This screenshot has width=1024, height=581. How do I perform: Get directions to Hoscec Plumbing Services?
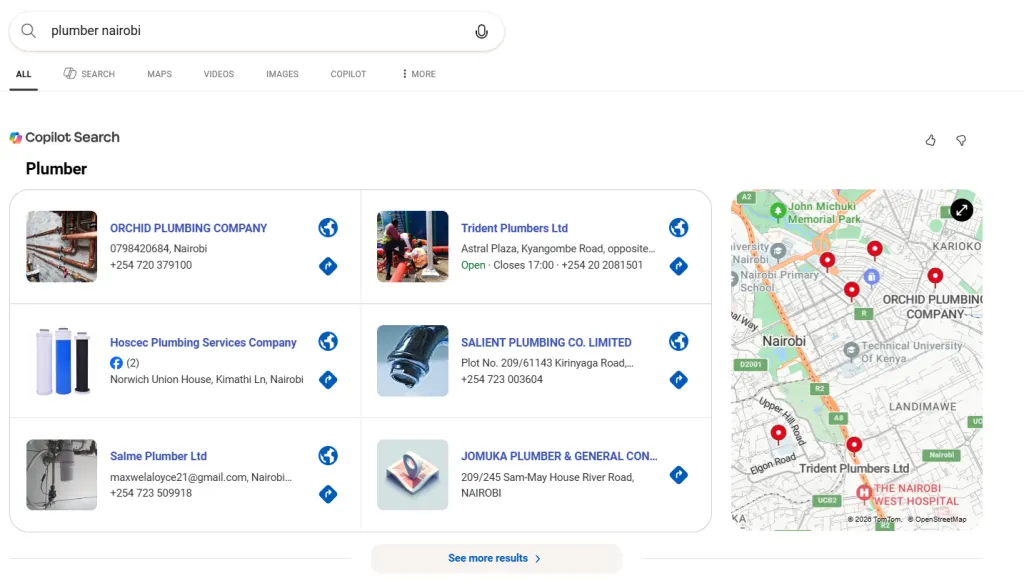(x=328, y=379)
